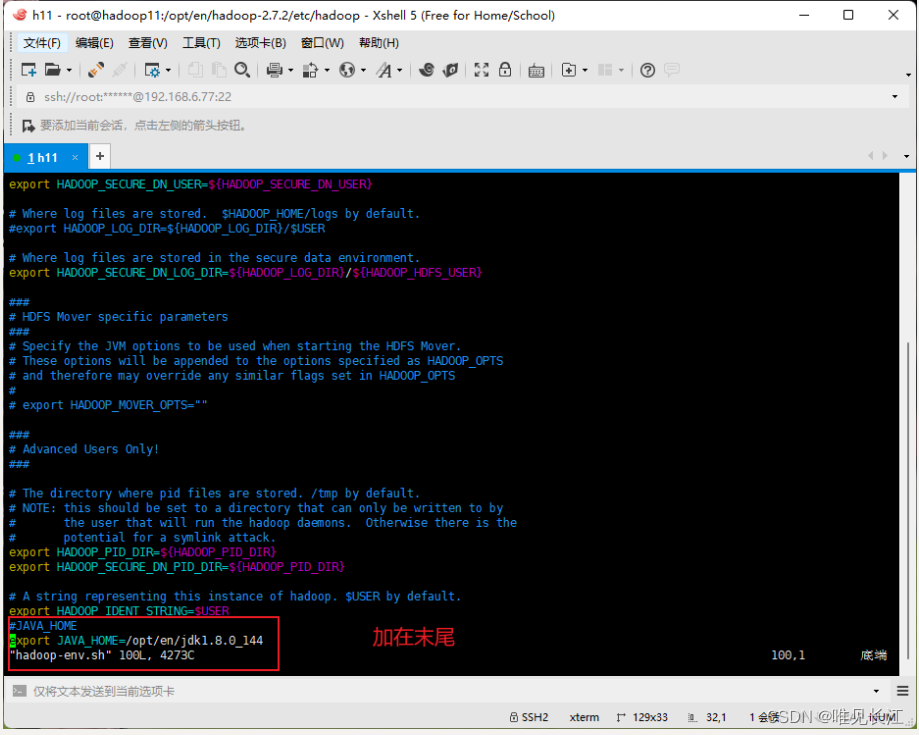Click the "hadoop-env.sh" 100L, 4273C status line
Screen dimensions: 919x735
tap(102, 655)
